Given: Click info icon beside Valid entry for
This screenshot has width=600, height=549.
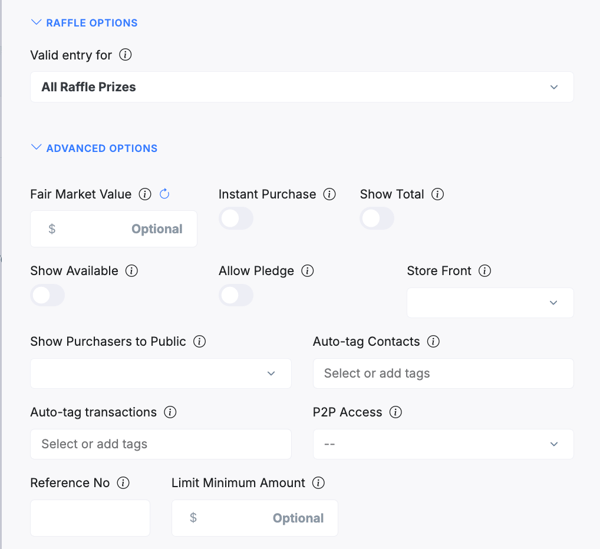Looking at the screenshot, I should coord(125,55).
